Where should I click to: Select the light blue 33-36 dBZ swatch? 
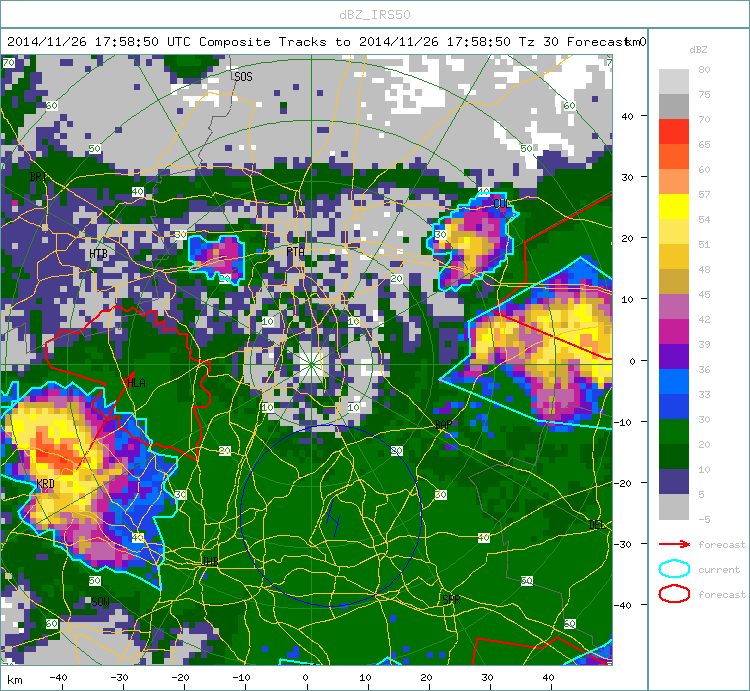click(x=674, y=382)
